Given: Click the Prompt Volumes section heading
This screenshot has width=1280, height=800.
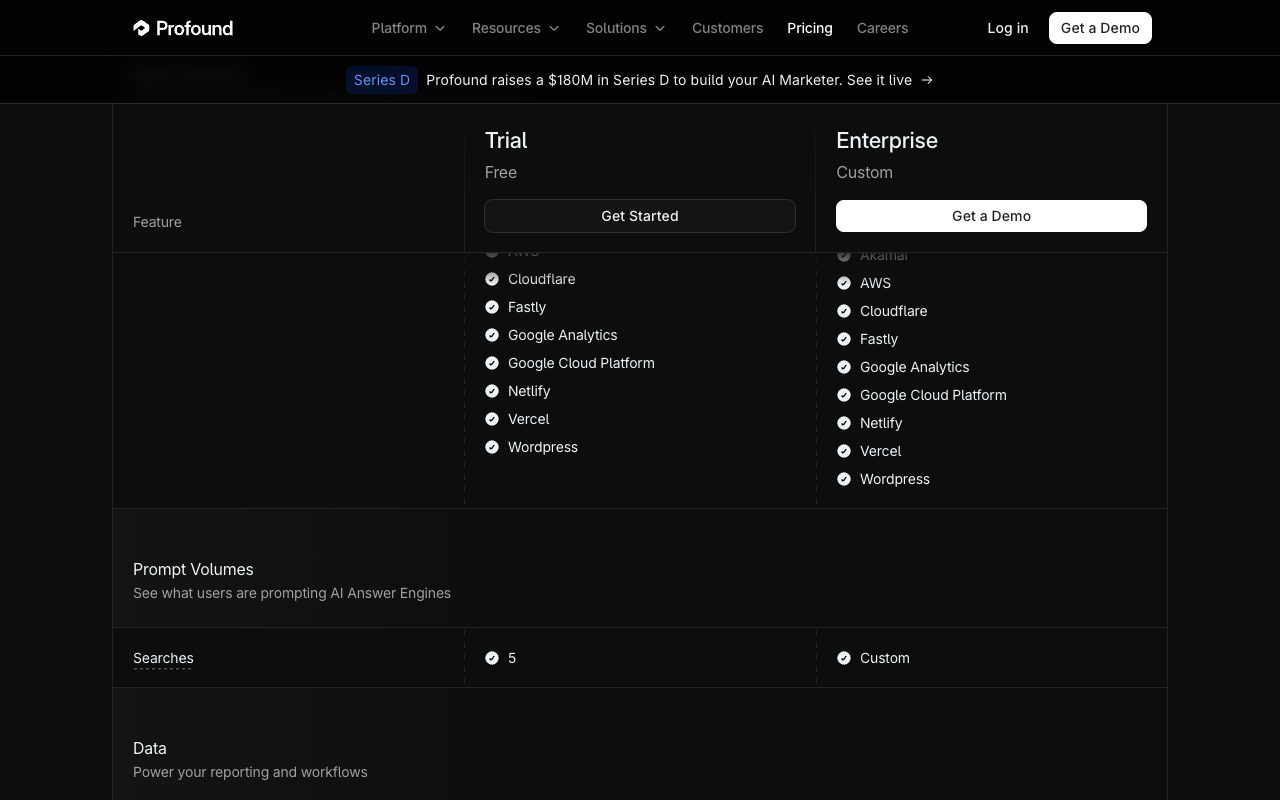Looking at the screenshot, I should pos(193,569).
